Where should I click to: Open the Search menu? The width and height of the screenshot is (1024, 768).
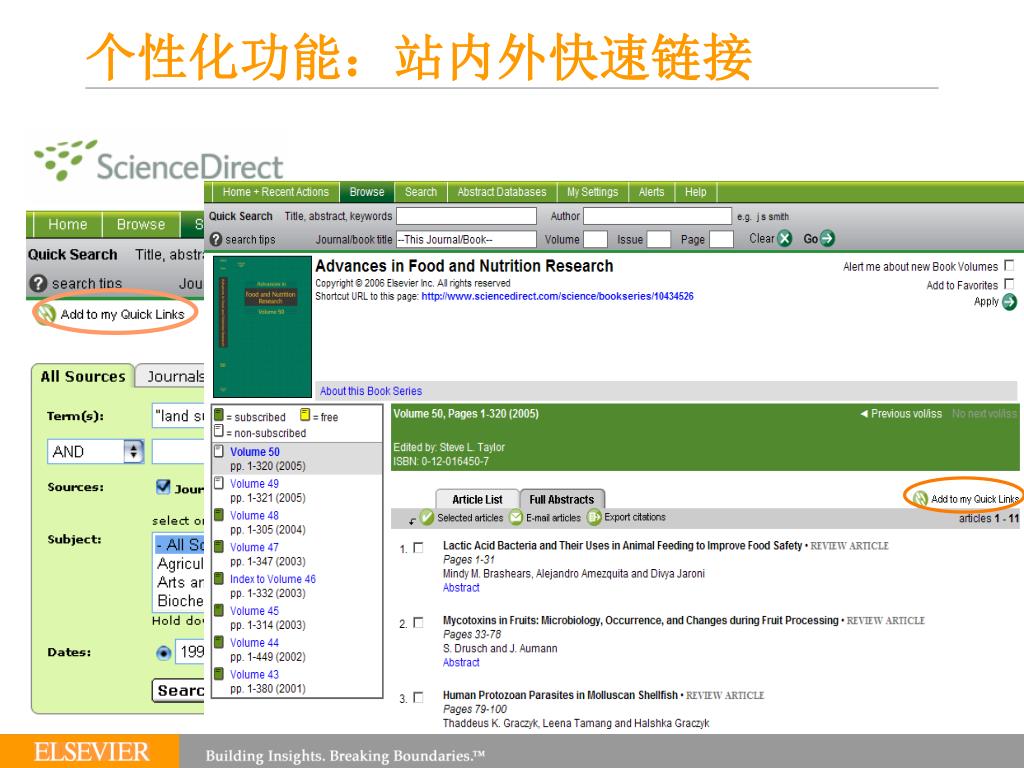pos(421,192)
